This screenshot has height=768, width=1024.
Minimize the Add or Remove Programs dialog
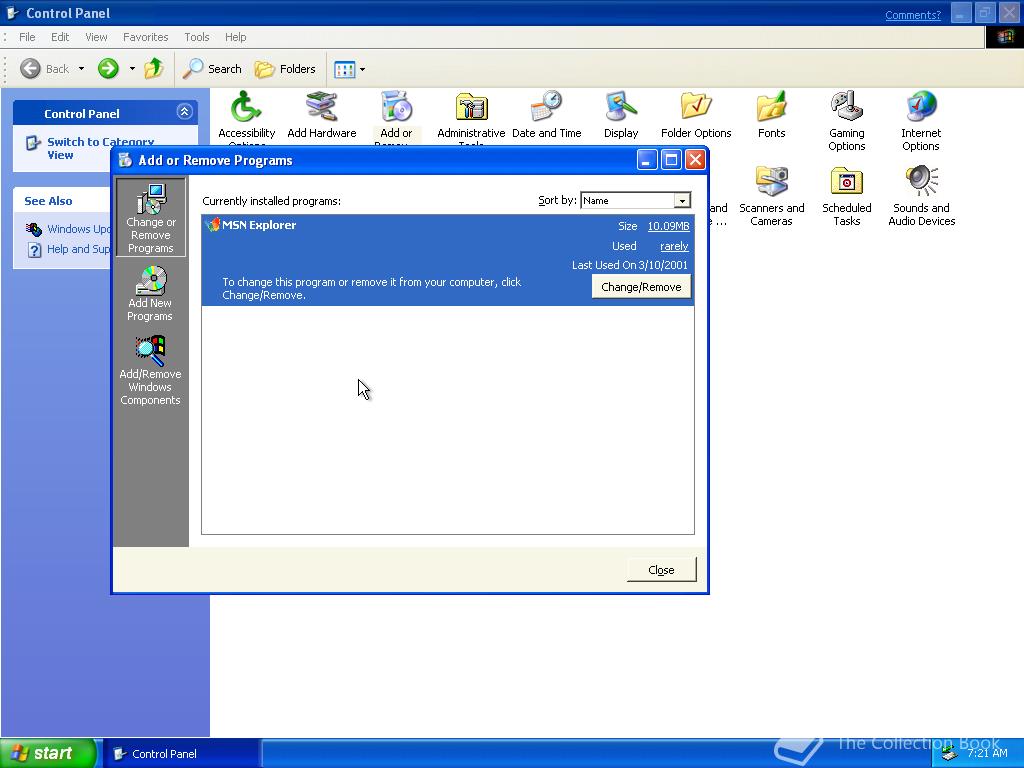coord(647,160)
